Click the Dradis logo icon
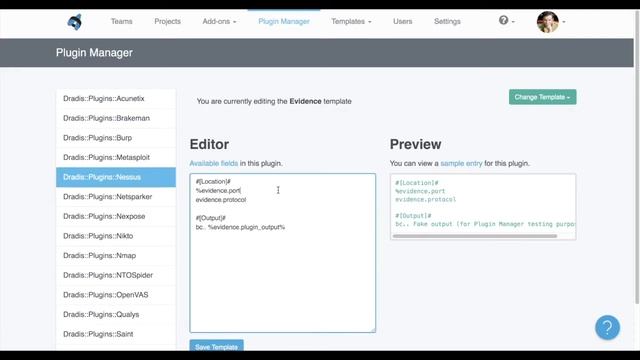Viewport: 640px width, 360px height. (75, 22)
